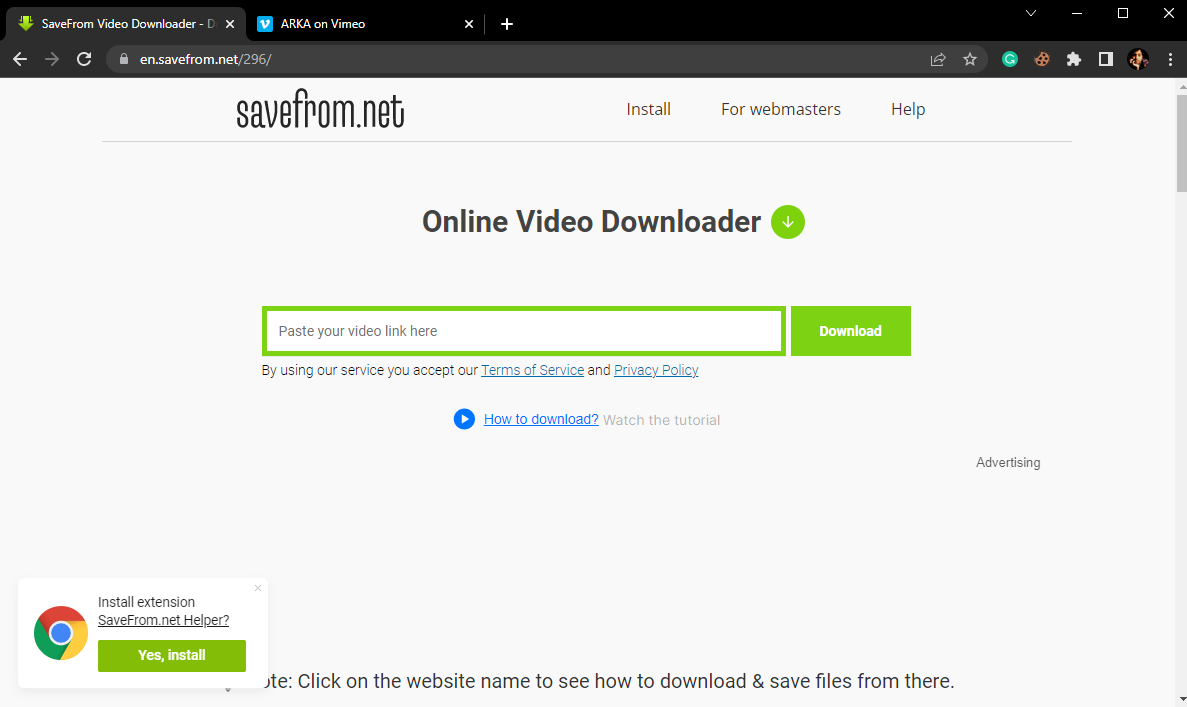This screenshot has height=707, width=1187.
Task: Share this page using the share icon
Action: (x=938, y=59)
